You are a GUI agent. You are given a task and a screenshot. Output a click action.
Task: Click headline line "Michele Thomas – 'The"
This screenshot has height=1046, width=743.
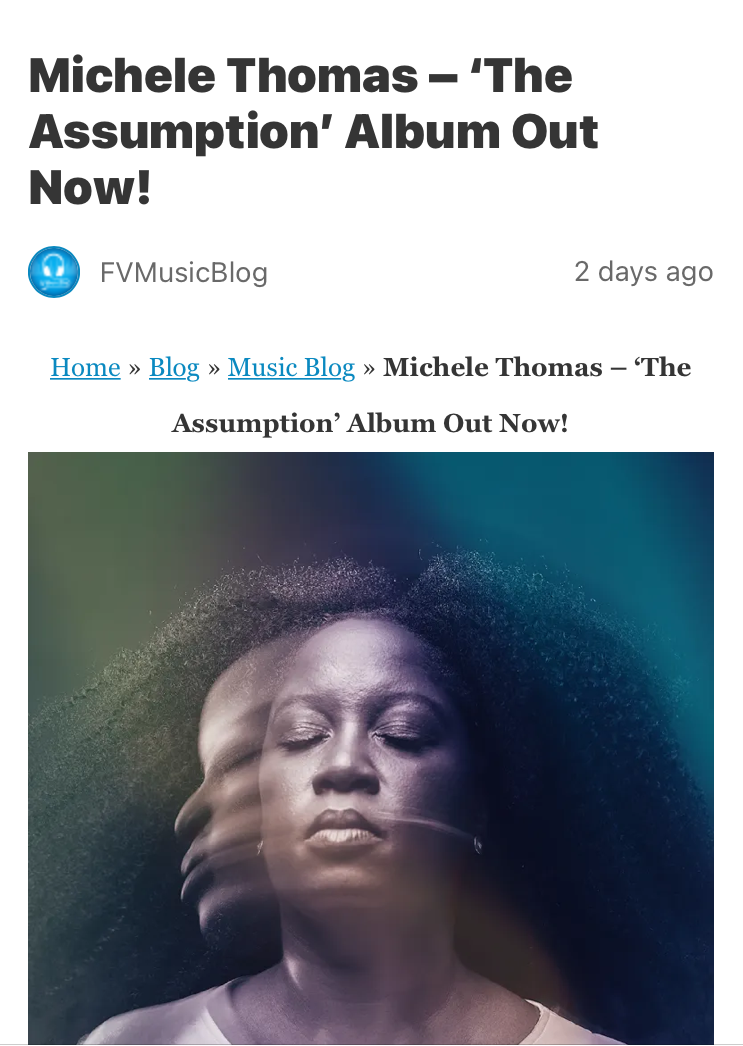301,75
